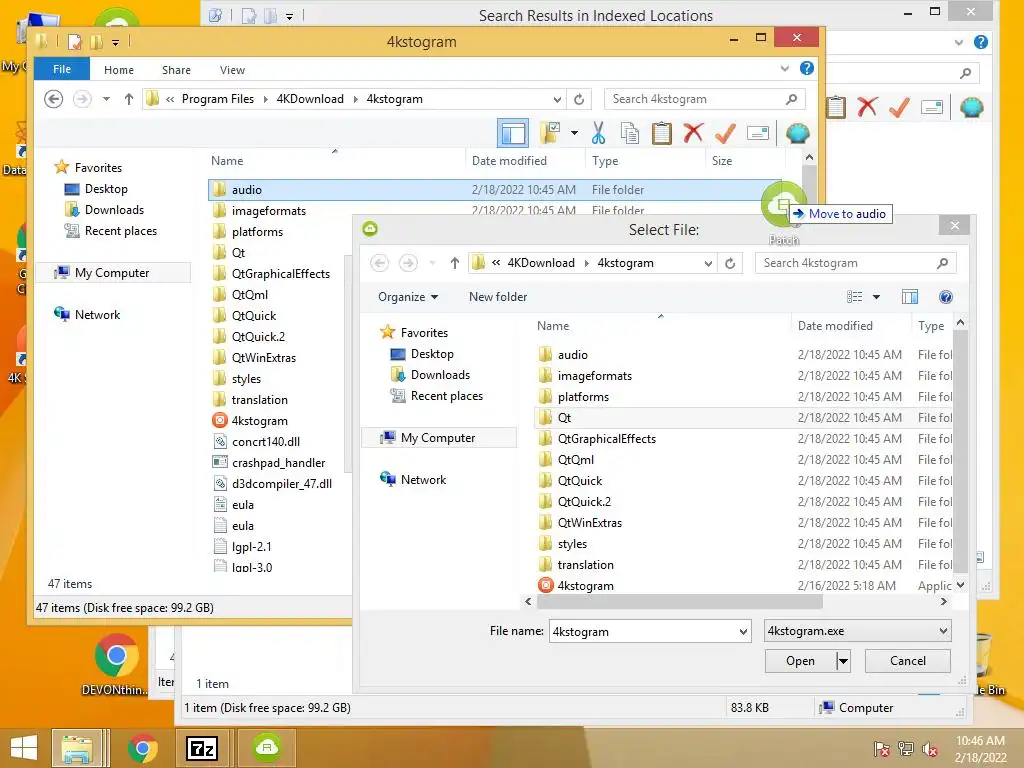Select the translation folder in Select File dialog
This screenshot has height=768, width=1024.
(x=585, y=565)
